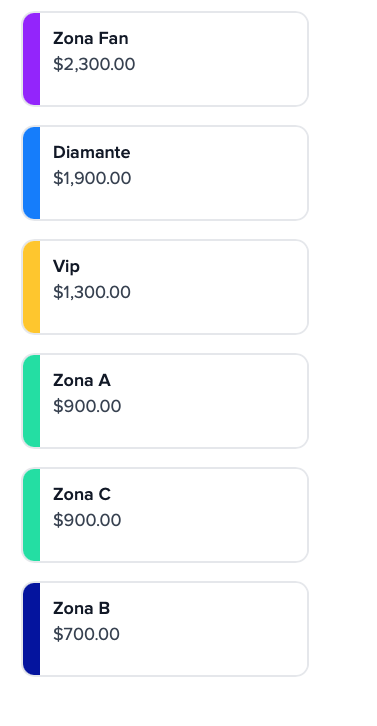377x726 pixels.
Task: Click the dark navy Zona B color bar
Action: coord(31,629)
